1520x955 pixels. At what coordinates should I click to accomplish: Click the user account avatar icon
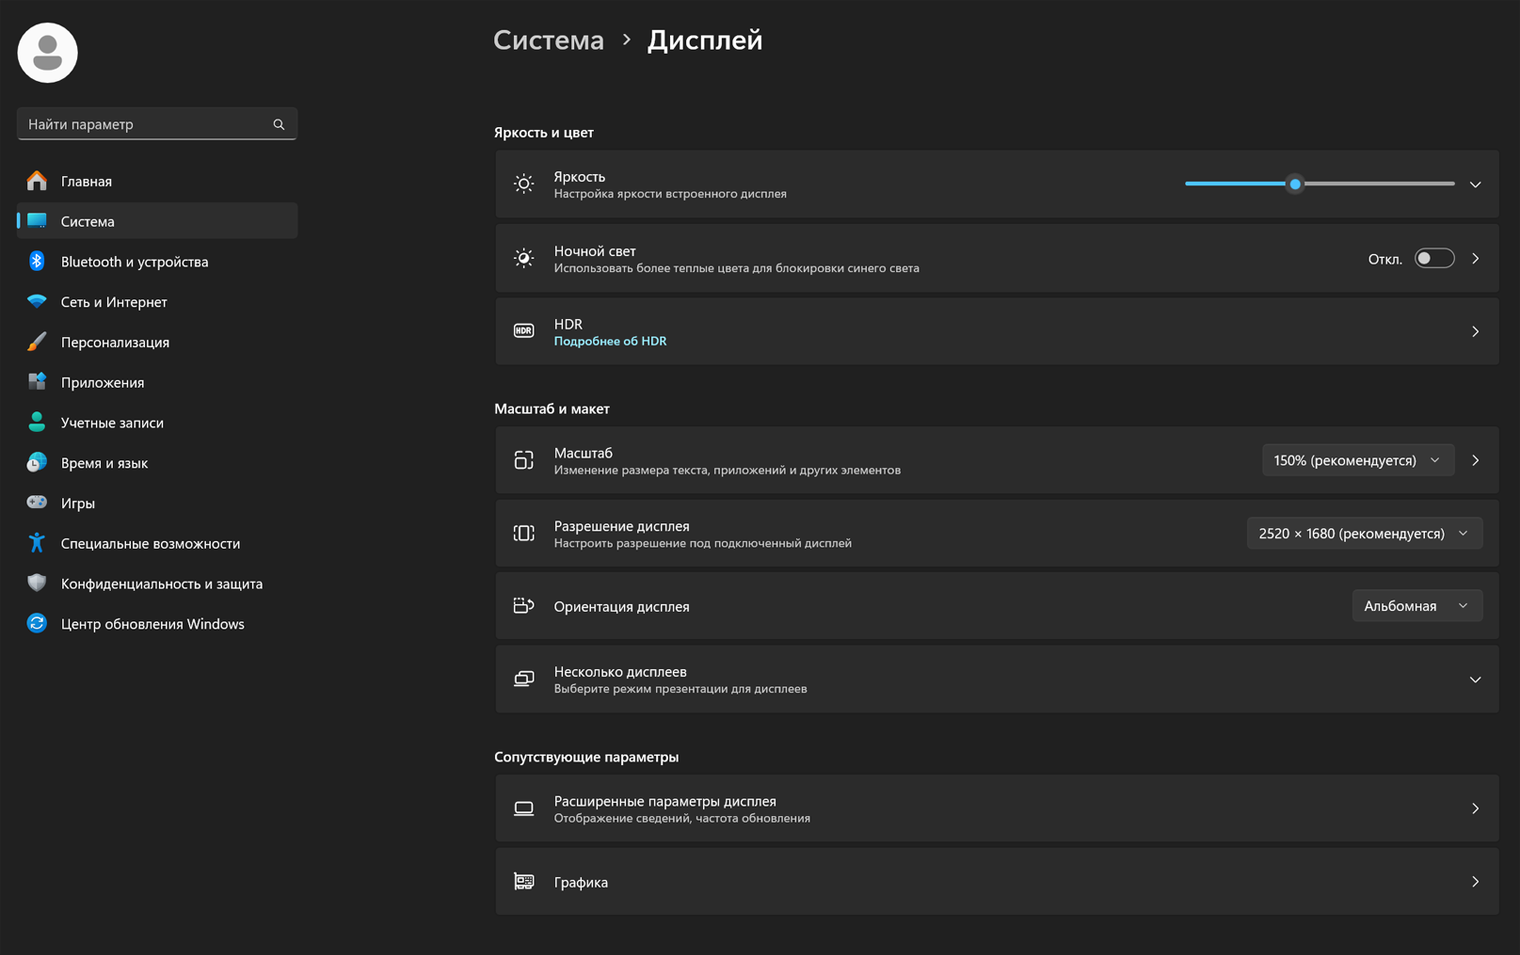tap(47, 53)
